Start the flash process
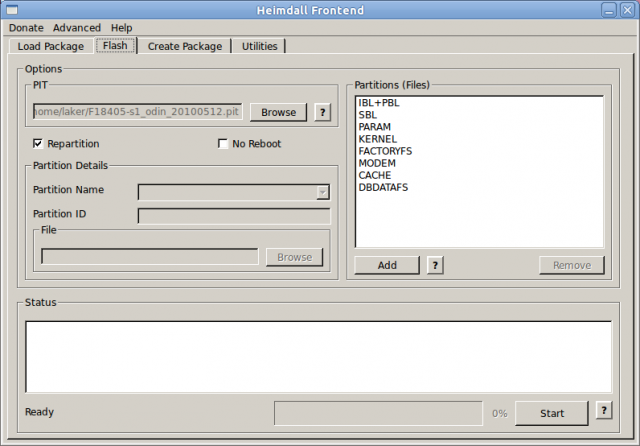The width and height of the screenshot is (640, 446). (552, 413)
